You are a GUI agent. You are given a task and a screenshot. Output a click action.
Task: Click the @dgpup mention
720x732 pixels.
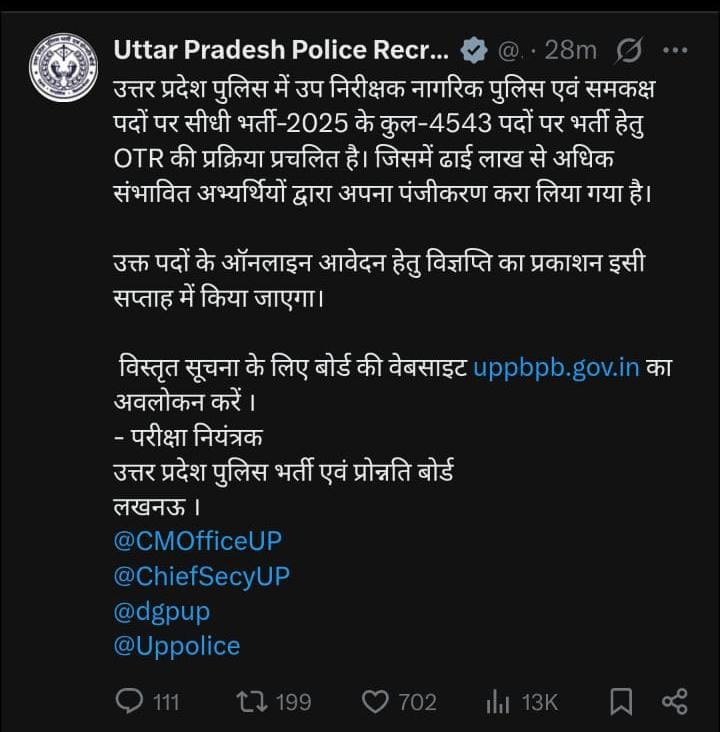(x=162, y=611)
